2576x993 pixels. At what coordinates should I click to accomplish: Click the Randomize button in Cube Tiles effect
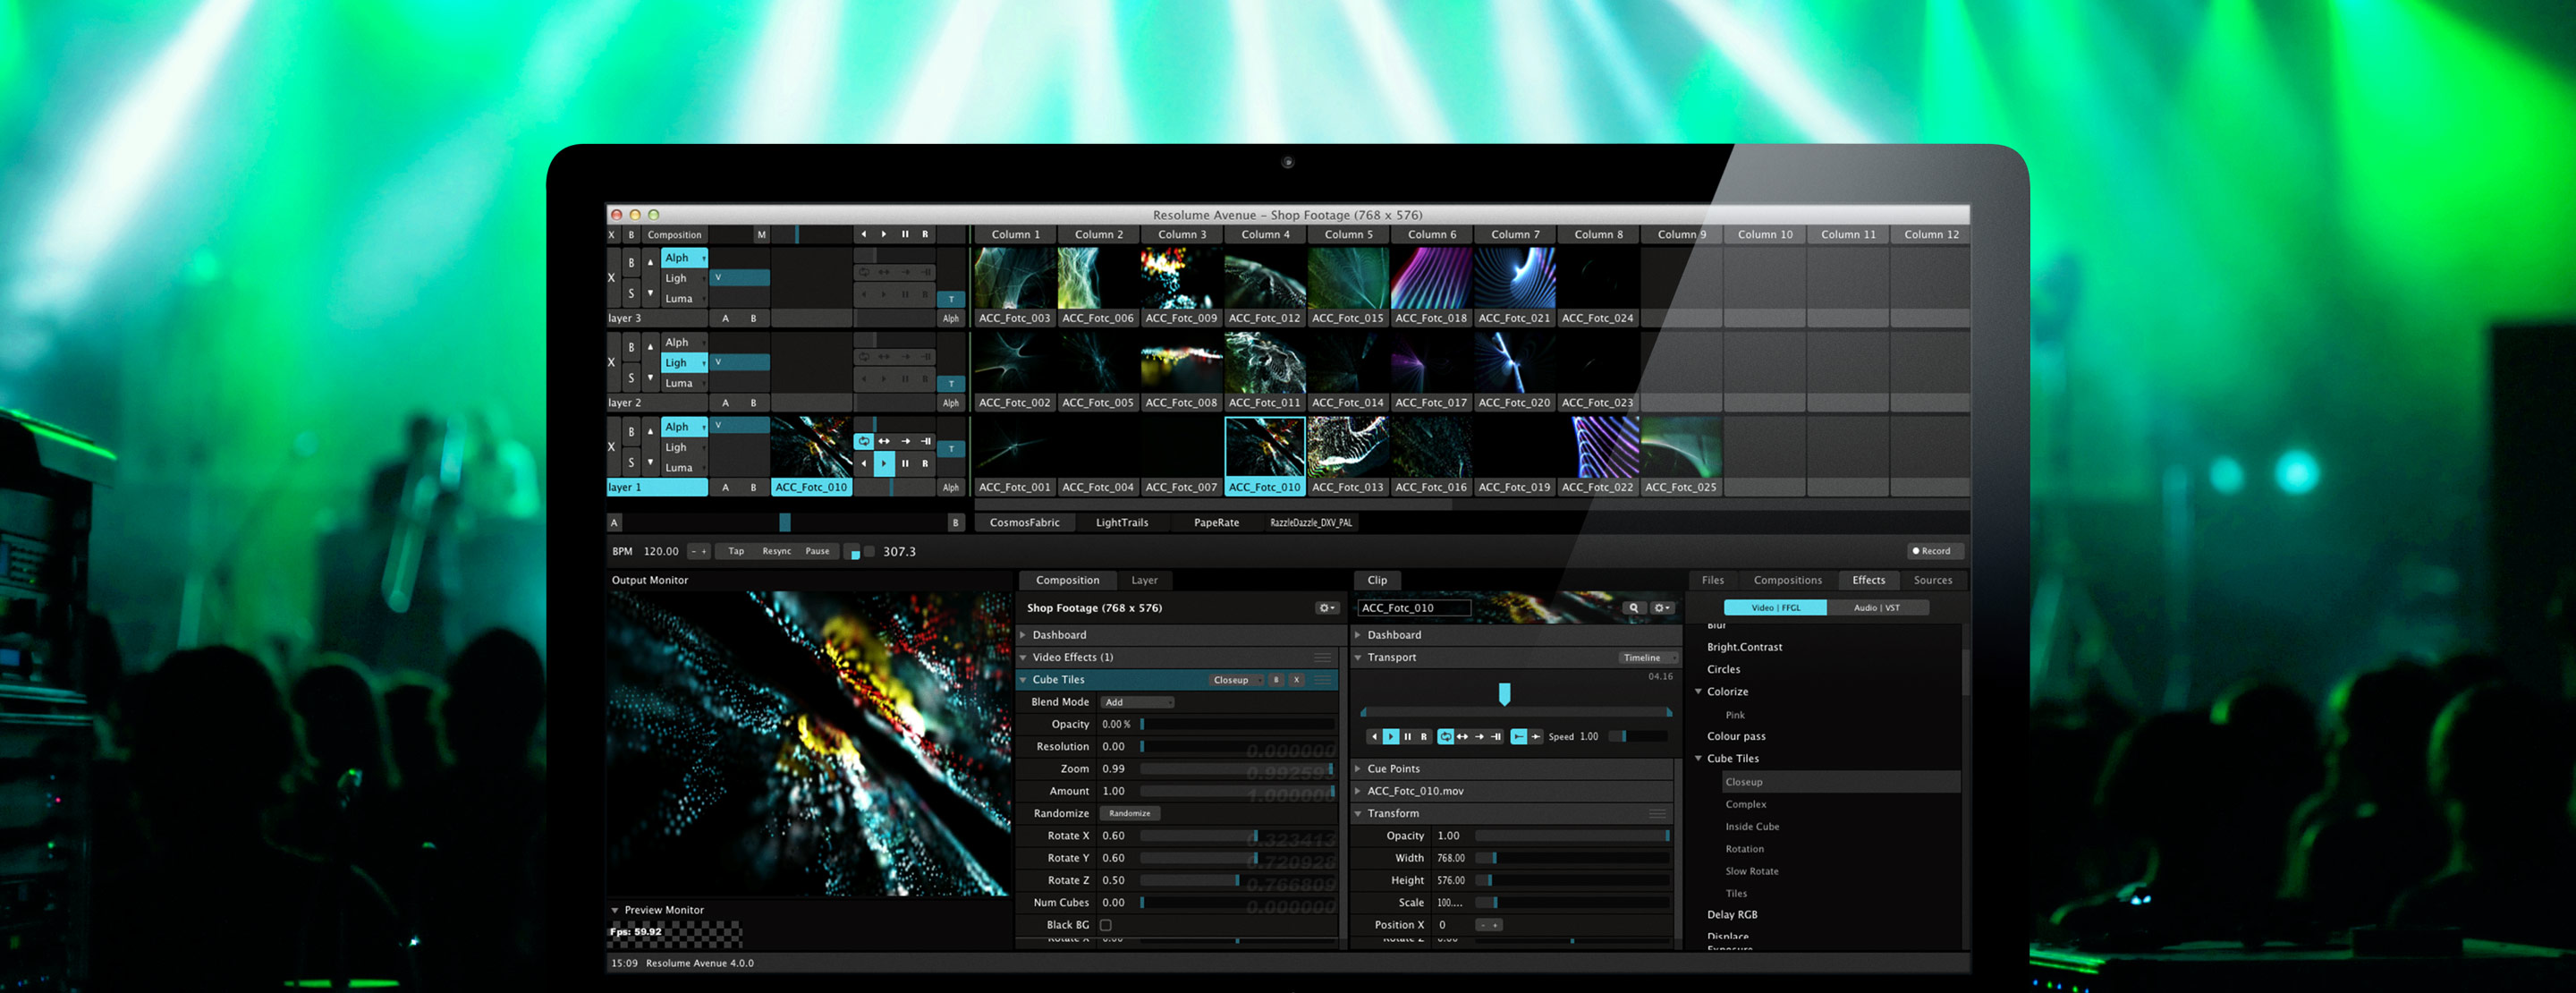[1128, 813]
